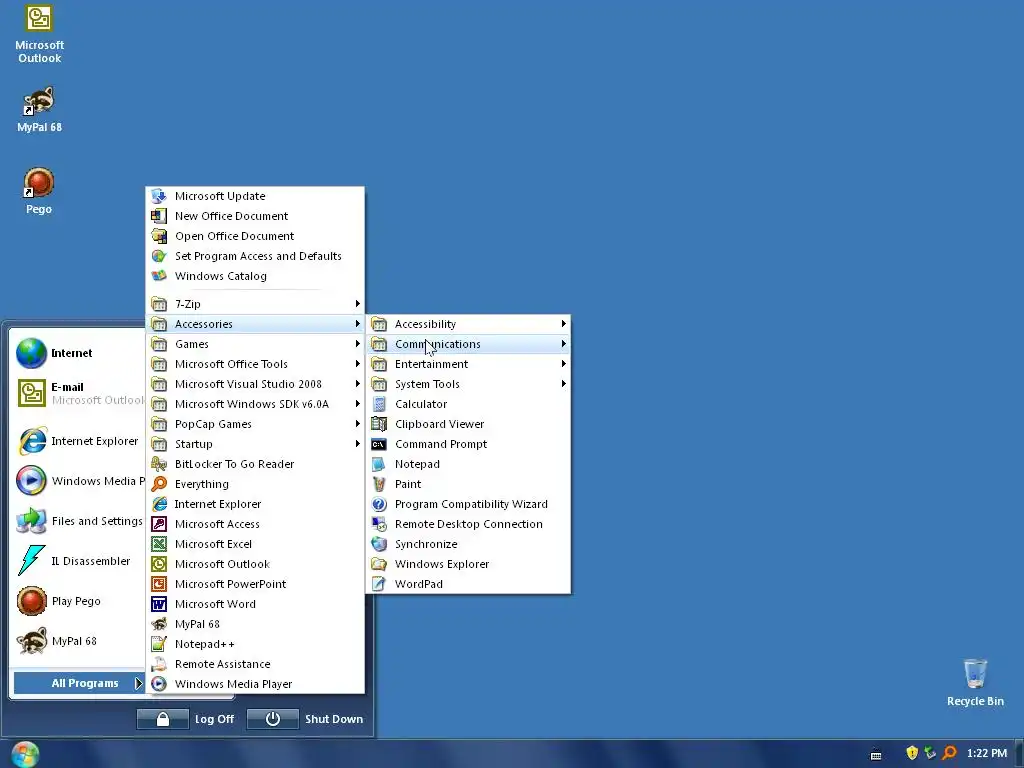
Task: Click the Windows Start orb
Action: pyautogui.click(x=25, y=754)
